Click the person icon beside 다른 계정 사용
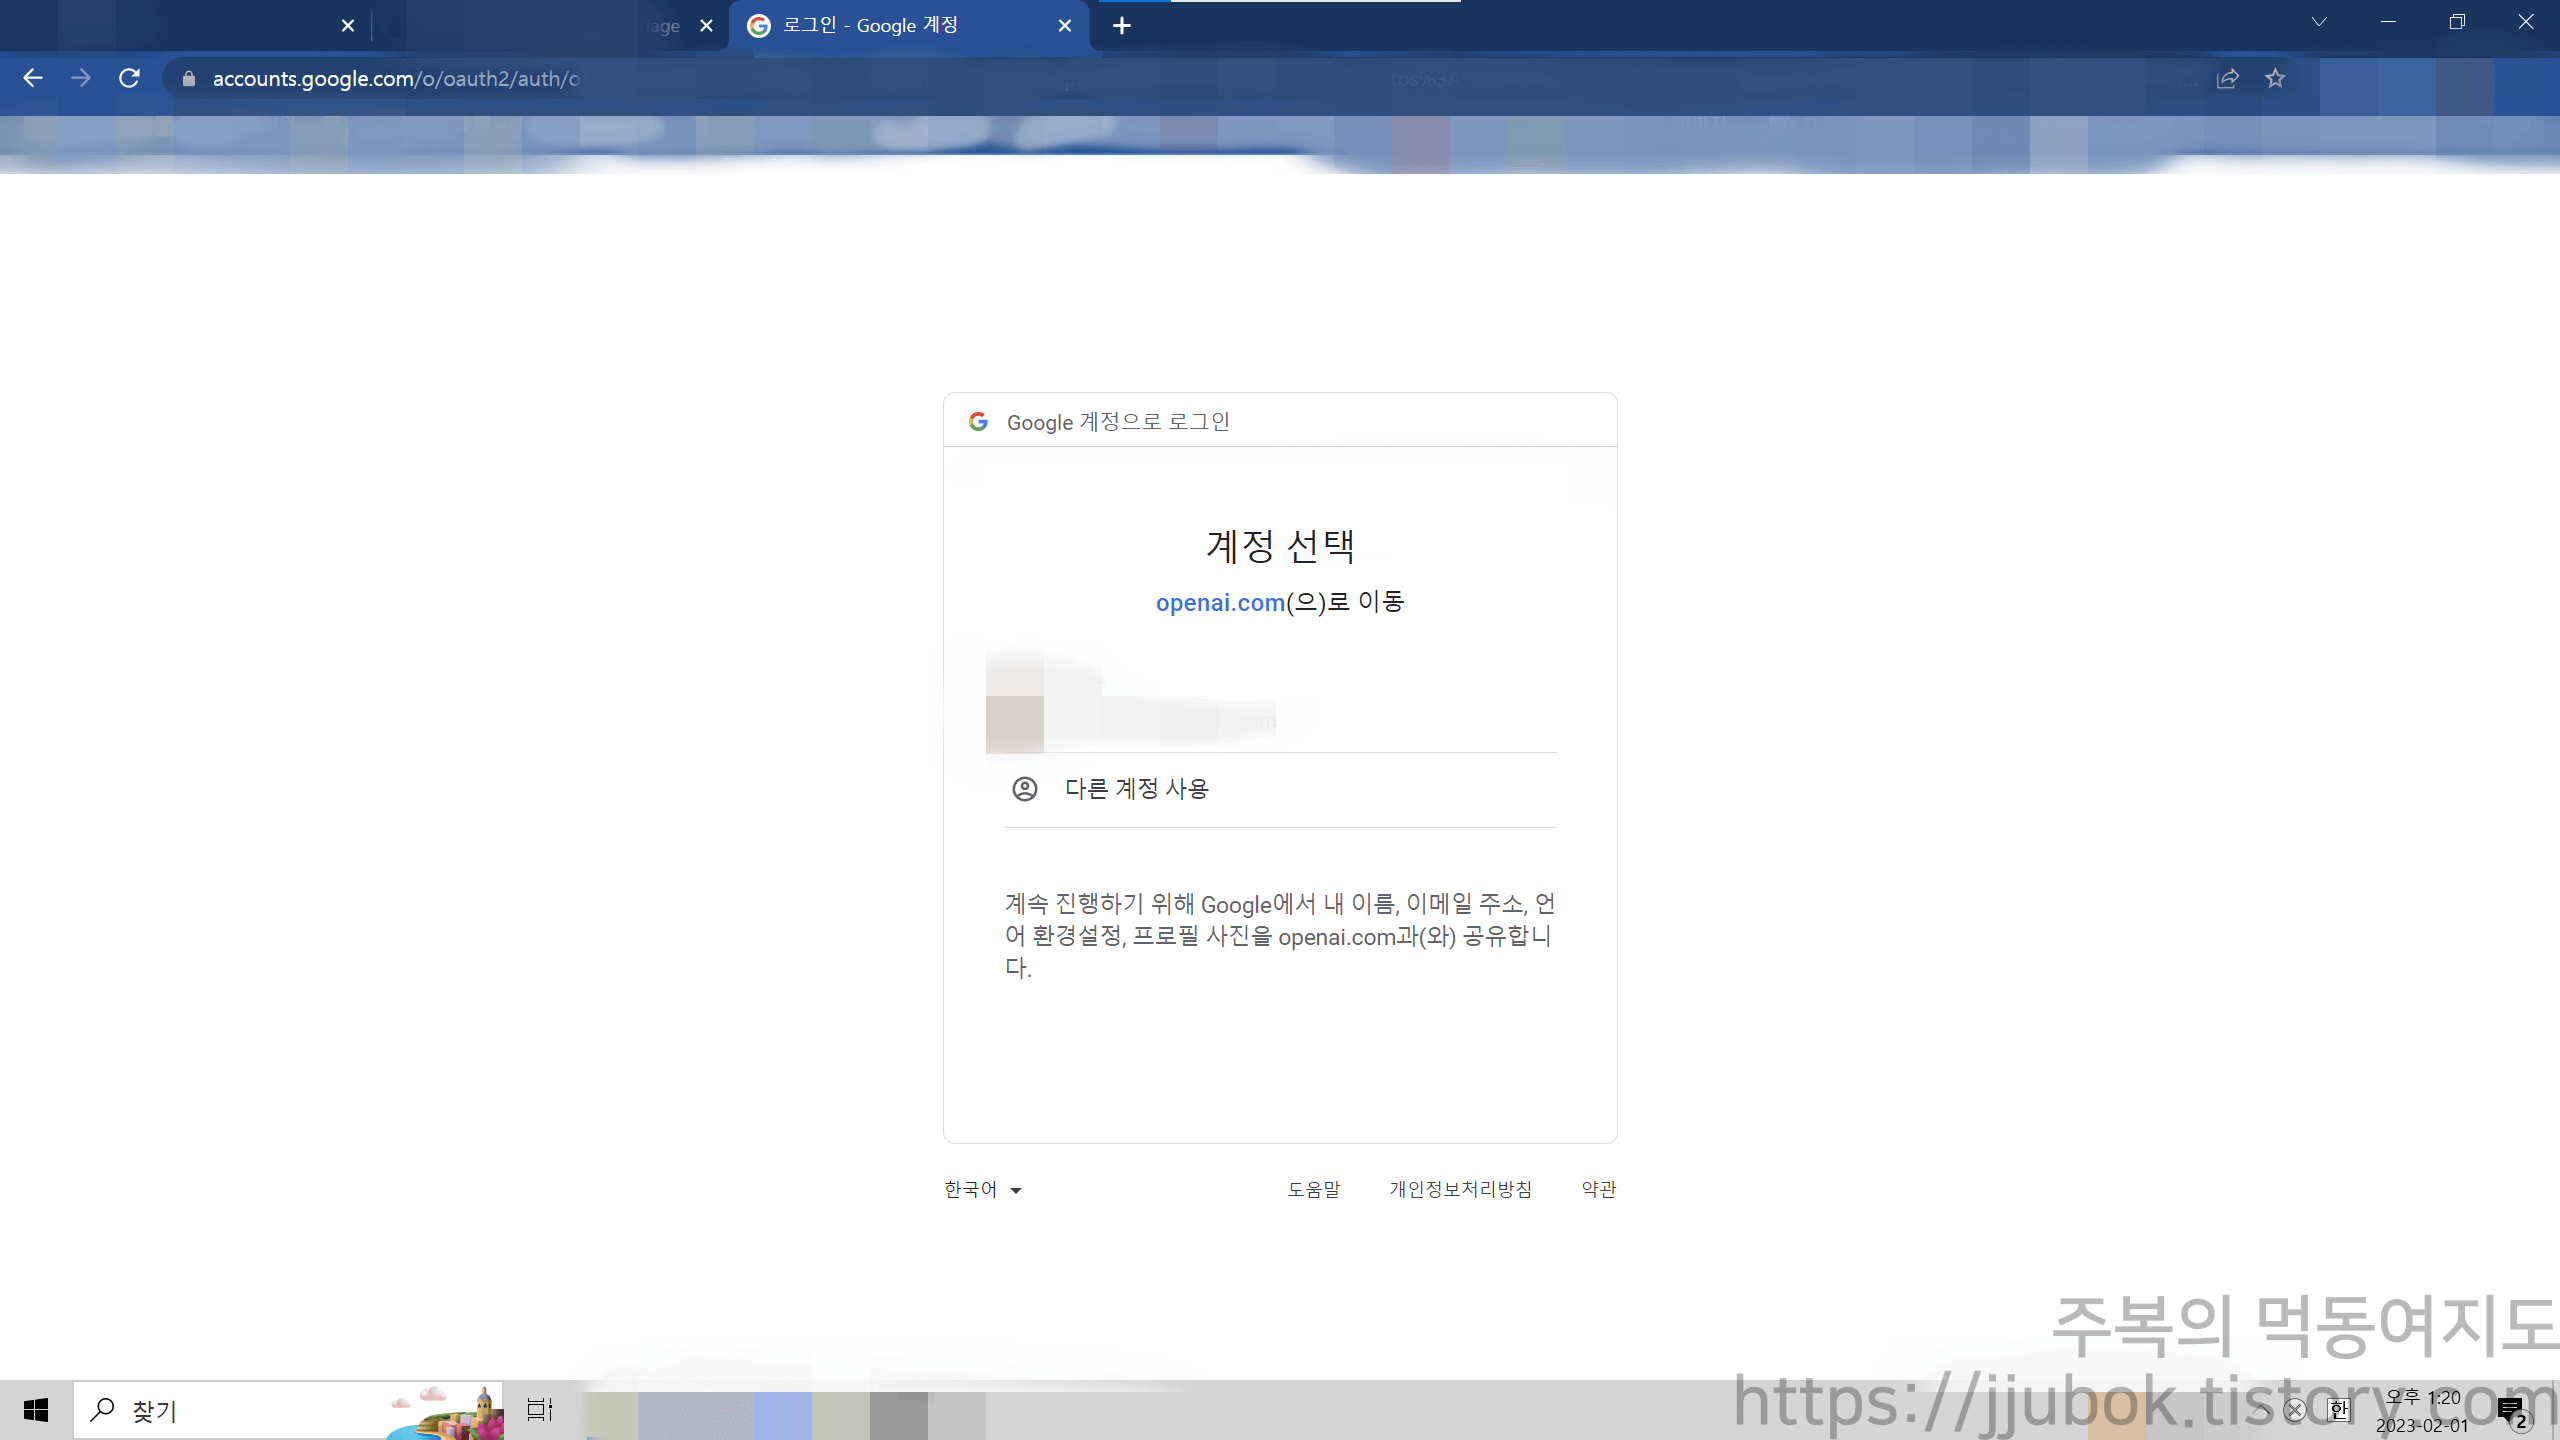Image resolution: width=2560 pixels, height=1440 pixels. point(1025,788)
